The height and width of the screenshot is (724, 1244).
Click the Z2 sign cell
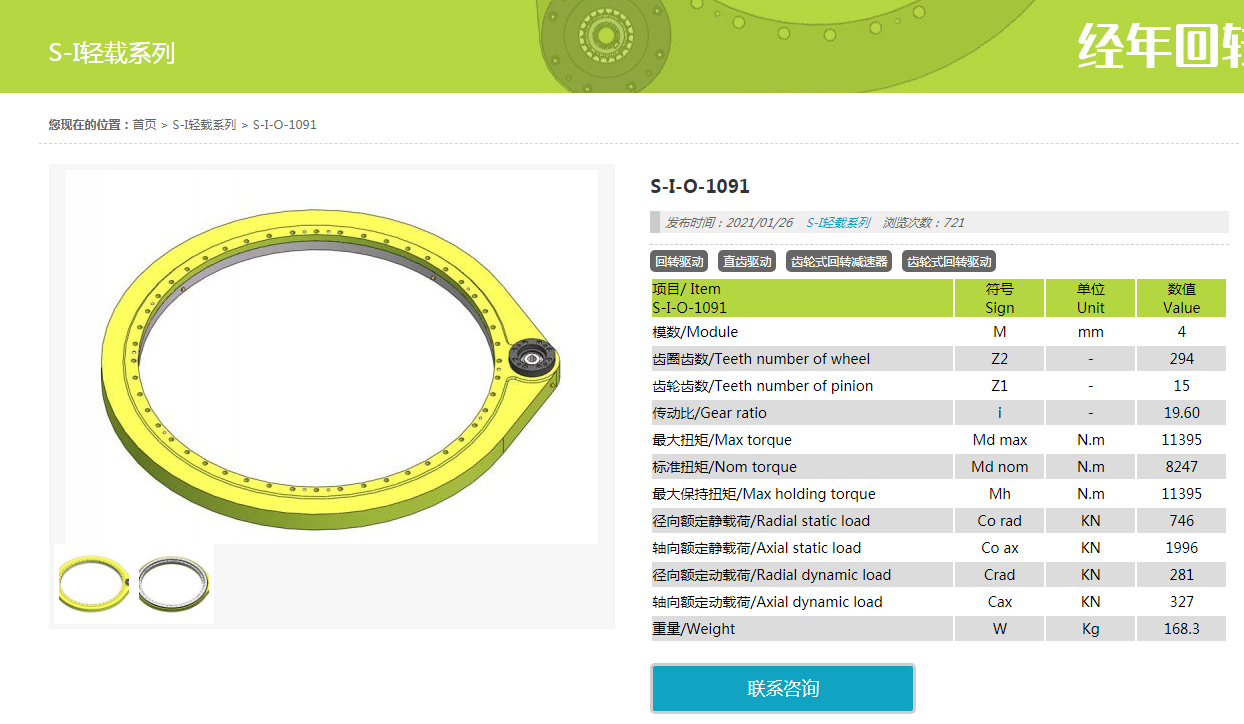click(x=1000, y=359)
